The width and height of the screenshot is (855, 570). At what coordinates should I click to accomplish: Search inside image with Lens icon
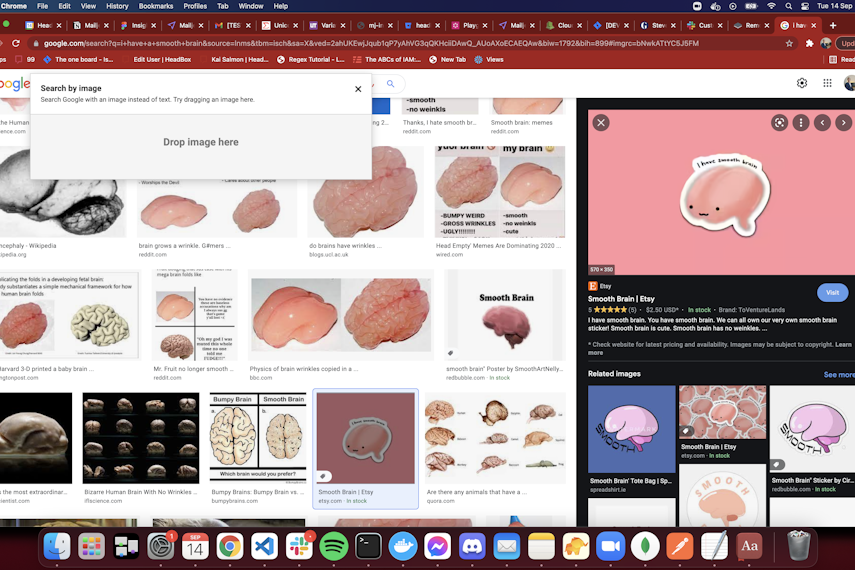779,123
